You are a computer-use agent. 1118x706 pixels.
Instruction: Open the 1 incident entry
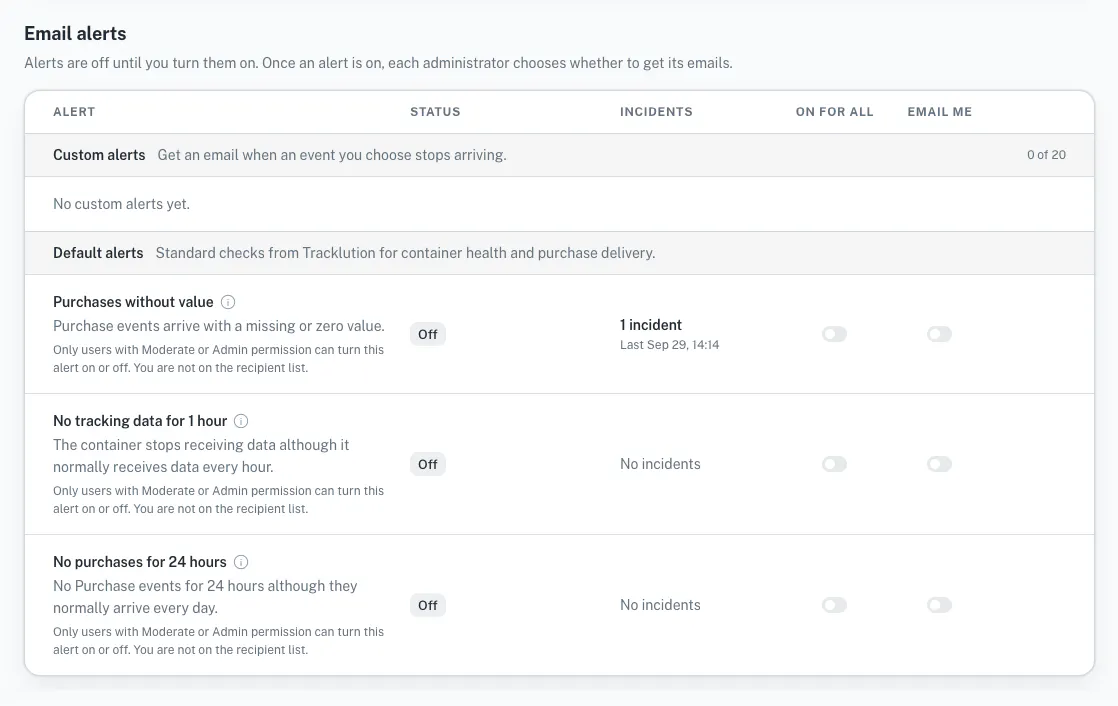[651, 325]
